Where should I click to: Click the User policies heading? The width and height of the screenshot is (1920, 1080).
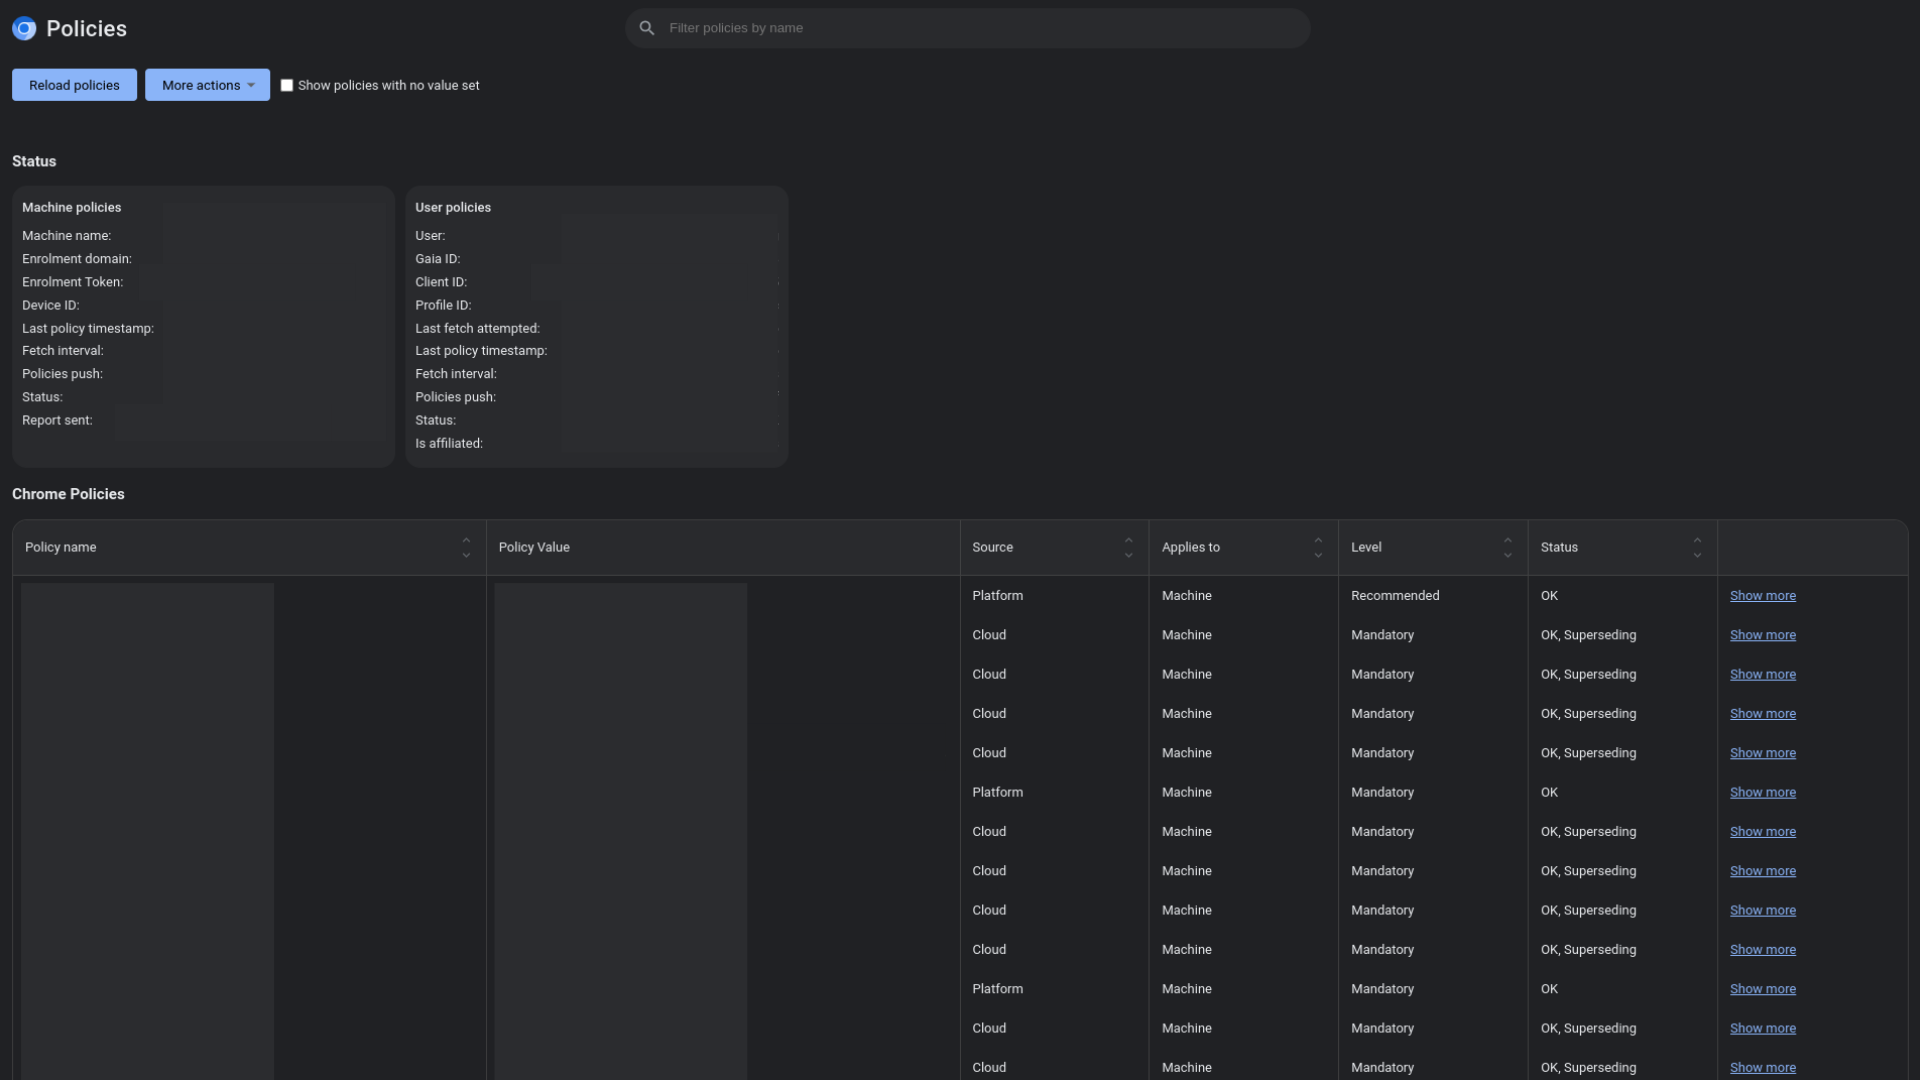point(453,207)
